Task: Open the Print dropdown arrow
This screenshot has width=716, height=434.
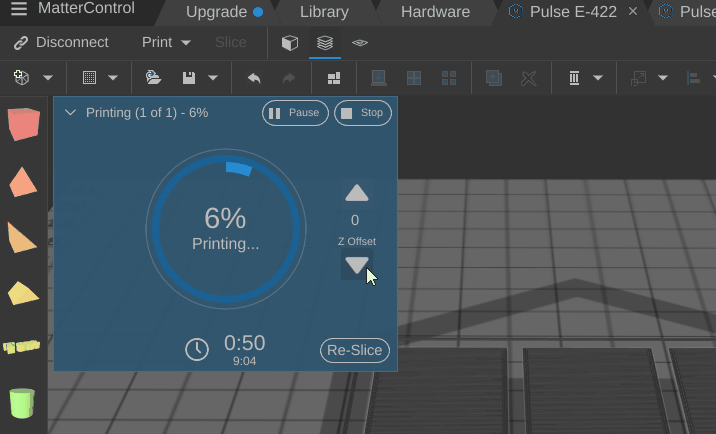Action: tap(186, 43)
